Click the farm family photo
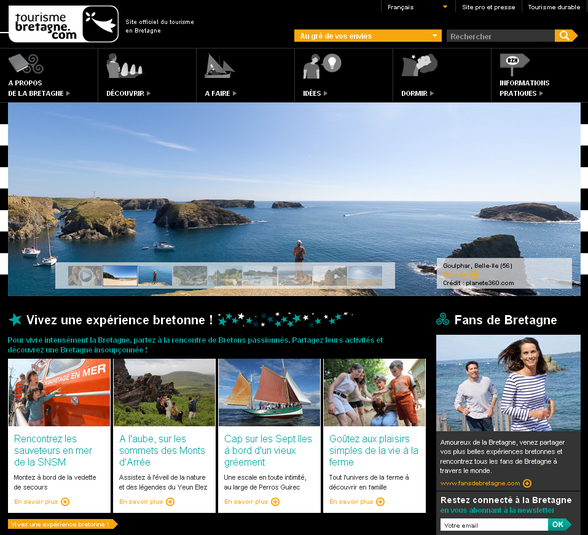588x535 pixels. coord(375,392)
